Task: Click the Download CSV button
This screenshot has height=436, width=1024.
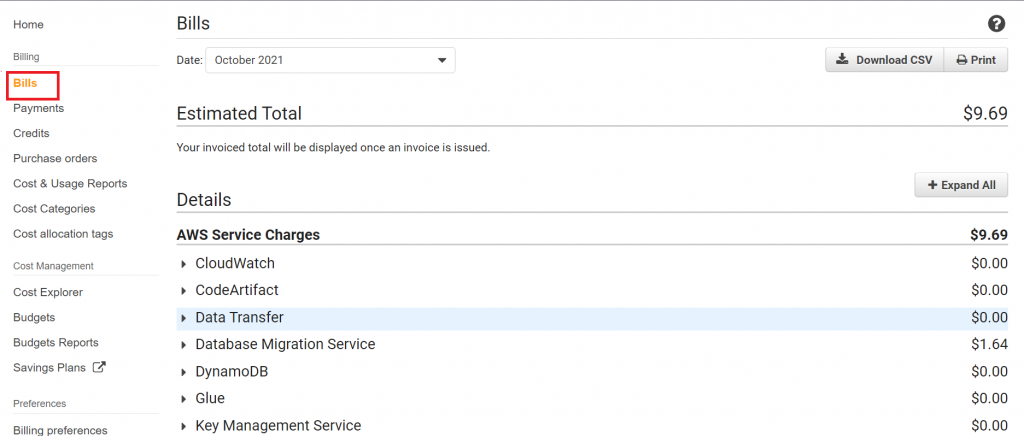Action: pyautogui.click(x=884, y=60)
